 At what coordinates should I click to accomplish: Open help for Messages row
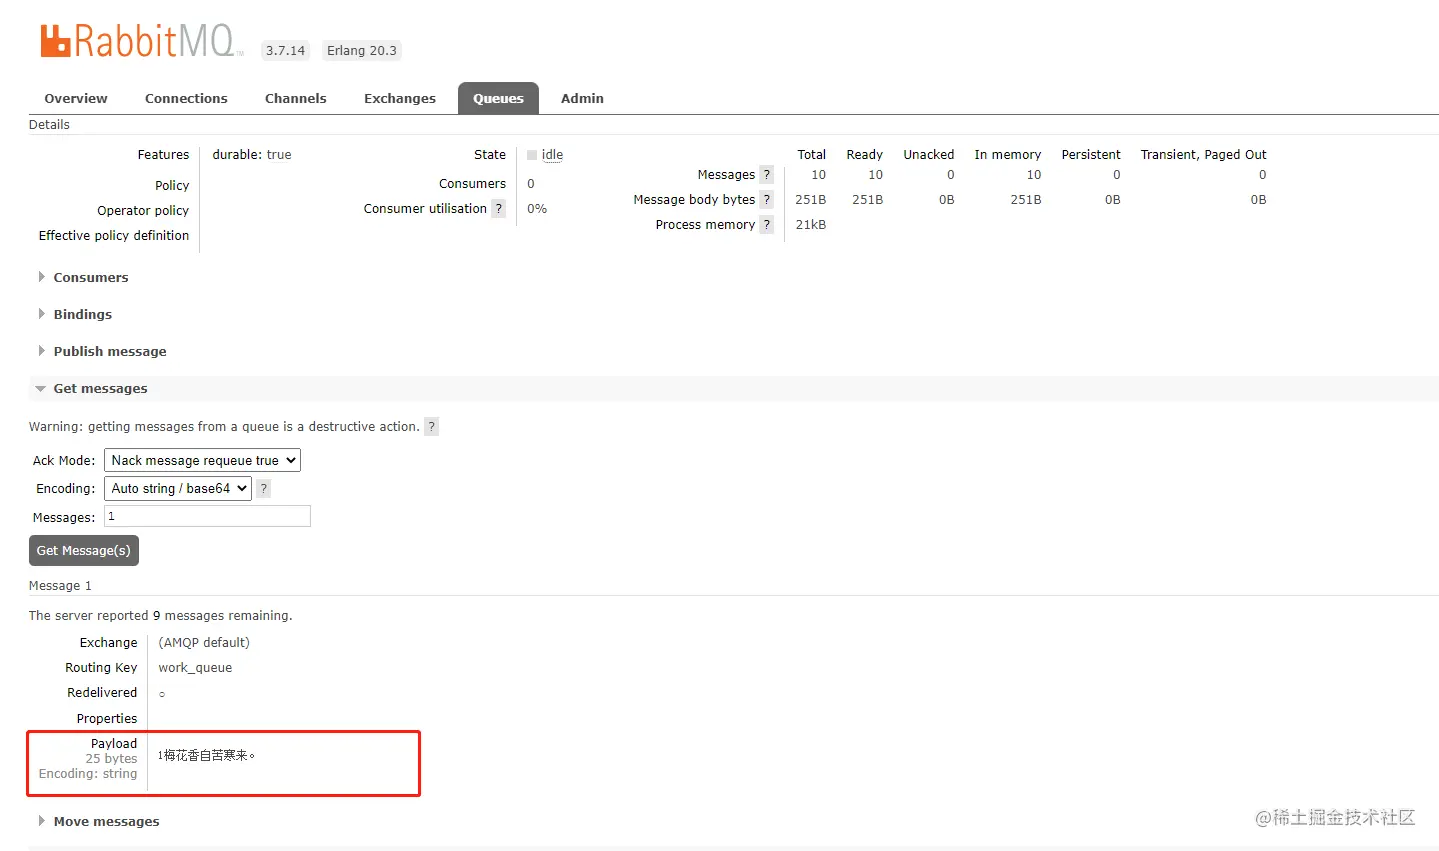pos(766,174)
